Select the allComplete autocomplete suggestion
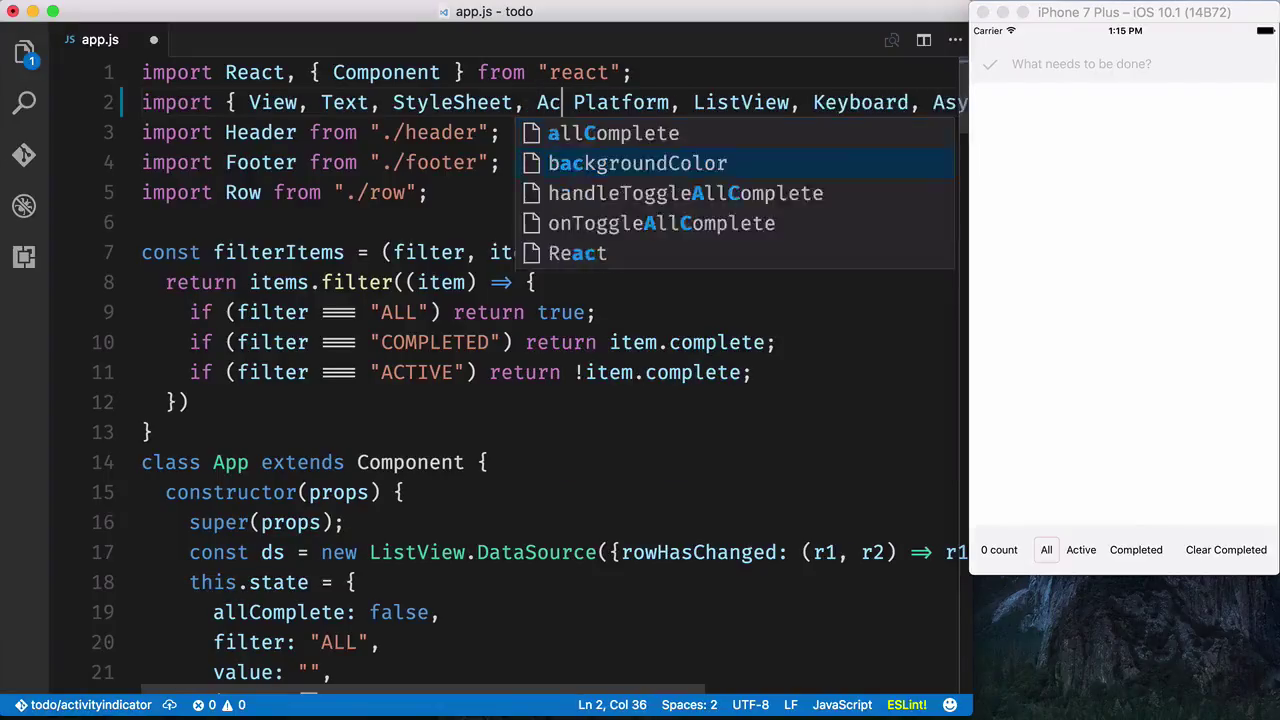The height and width of the screenshot is (720, 1280). pos(735,133)
